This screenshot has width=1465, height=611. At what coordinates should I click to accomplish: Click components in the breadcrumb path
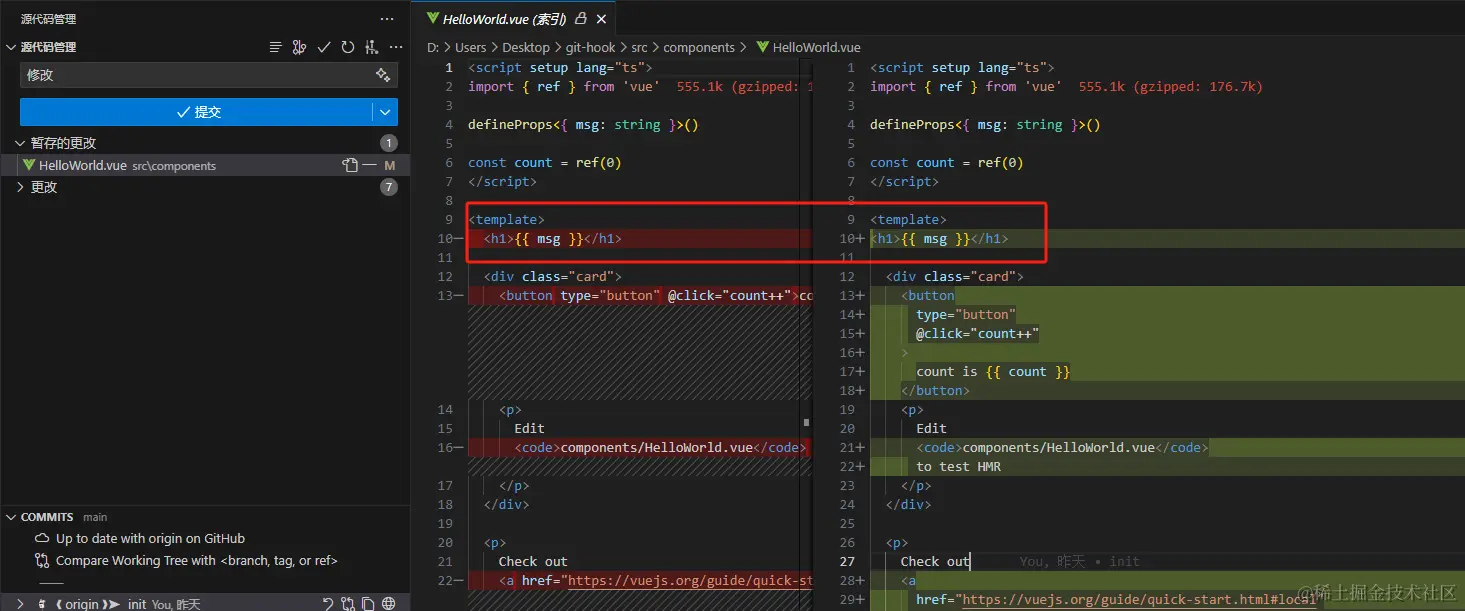699,47
